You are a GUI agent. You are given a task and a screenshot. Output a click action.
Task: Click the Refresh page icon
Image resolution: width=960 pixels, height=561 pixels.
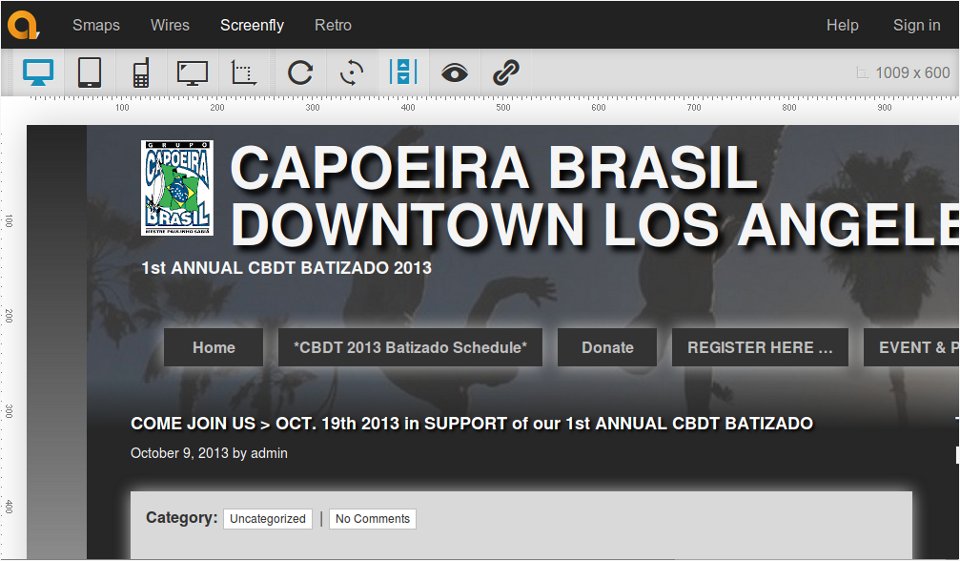click(300, 72)
